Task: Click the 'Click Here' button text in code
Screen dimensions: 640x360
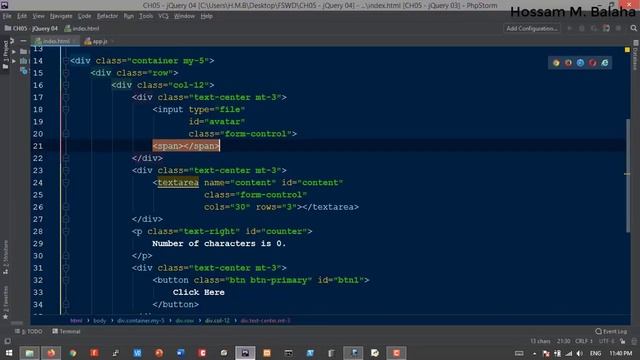Action: click(198, 292)
